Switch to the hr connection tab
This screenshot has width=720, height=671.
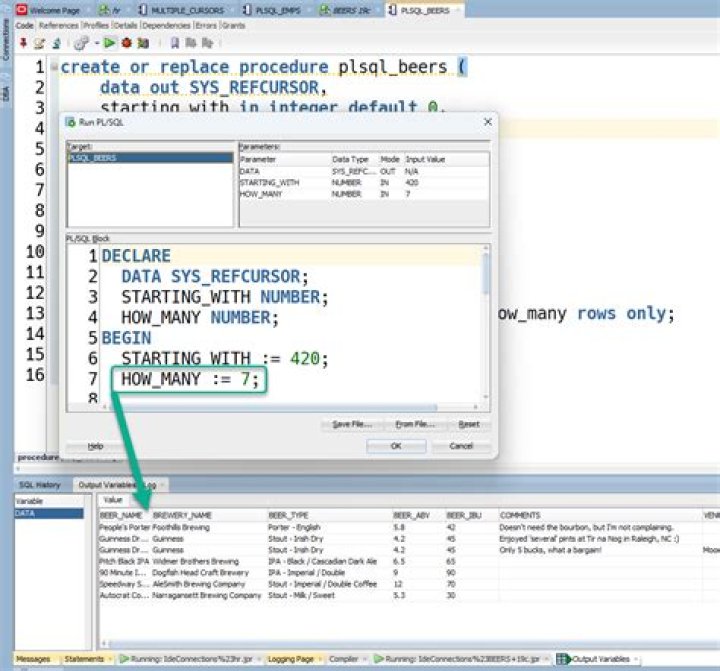(110, 10)
